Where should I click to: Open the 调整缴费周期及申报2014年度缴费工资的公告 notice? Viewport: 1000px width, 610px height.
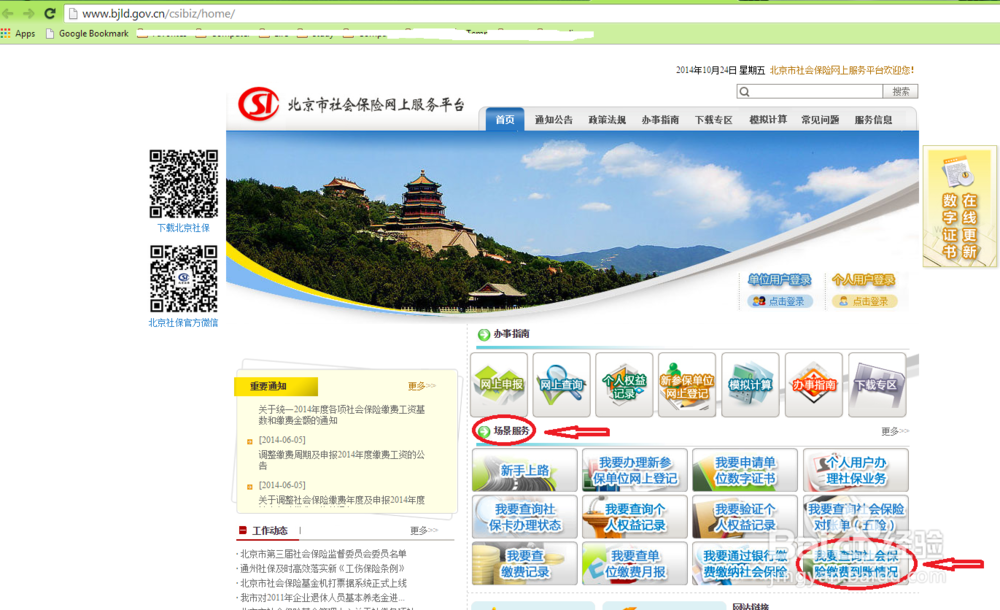pos(341,460)
